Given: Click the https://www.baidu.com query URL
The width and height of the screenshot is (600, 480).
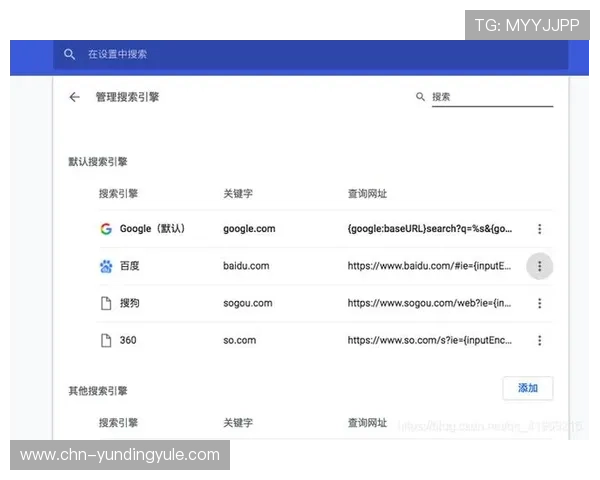Looking at the screenshot, I should coord(429,266).
